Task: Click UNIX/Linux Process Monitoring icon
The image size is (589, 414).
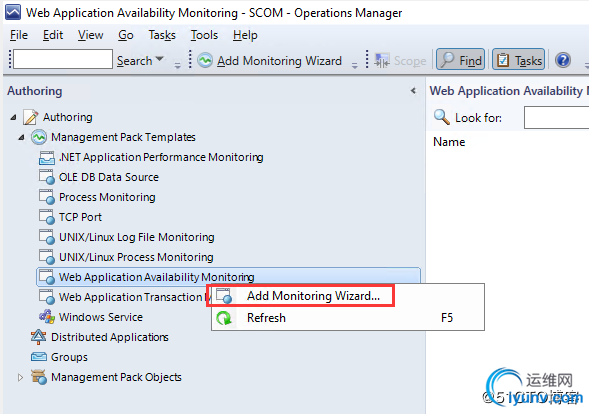Action: (x=47, y=257)
